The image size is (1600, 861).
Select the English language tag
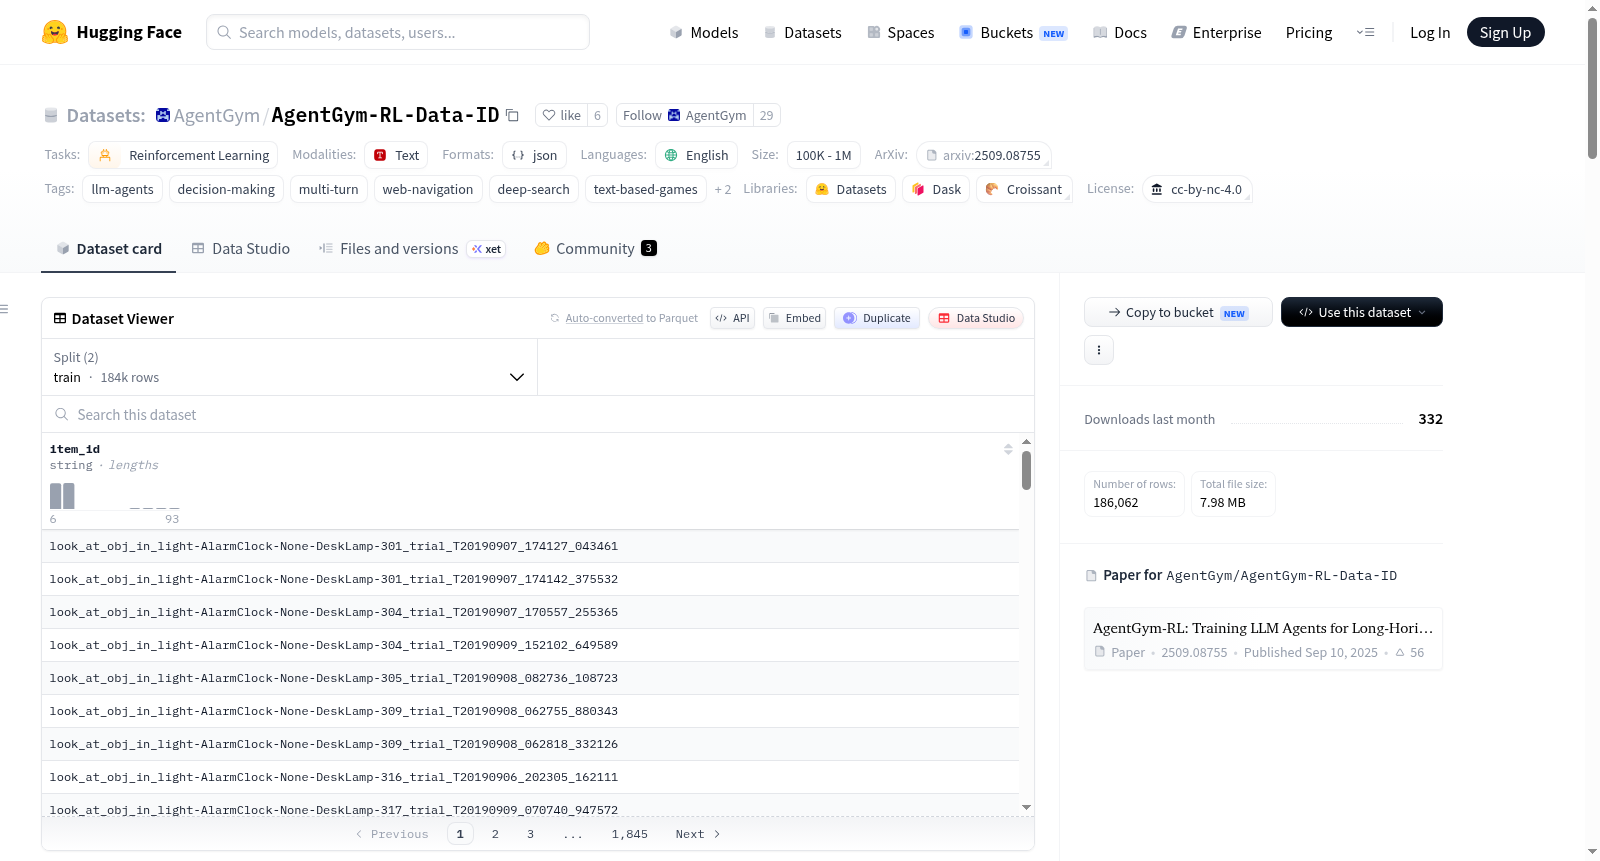coord(697,155)
